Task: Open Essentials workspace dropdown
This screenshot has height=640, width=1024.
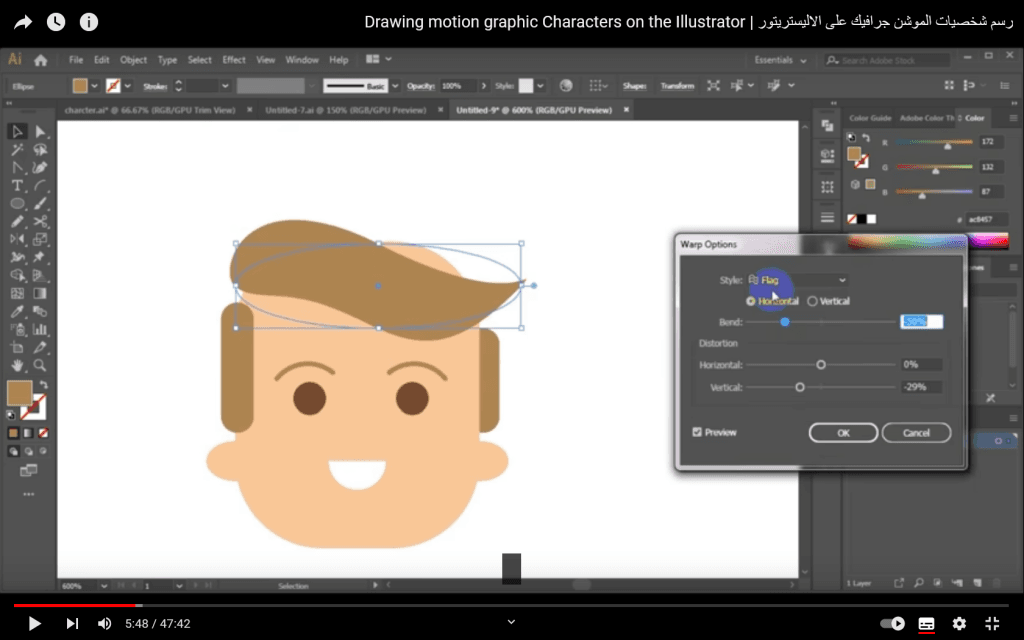Action: [x=780, y=60]
